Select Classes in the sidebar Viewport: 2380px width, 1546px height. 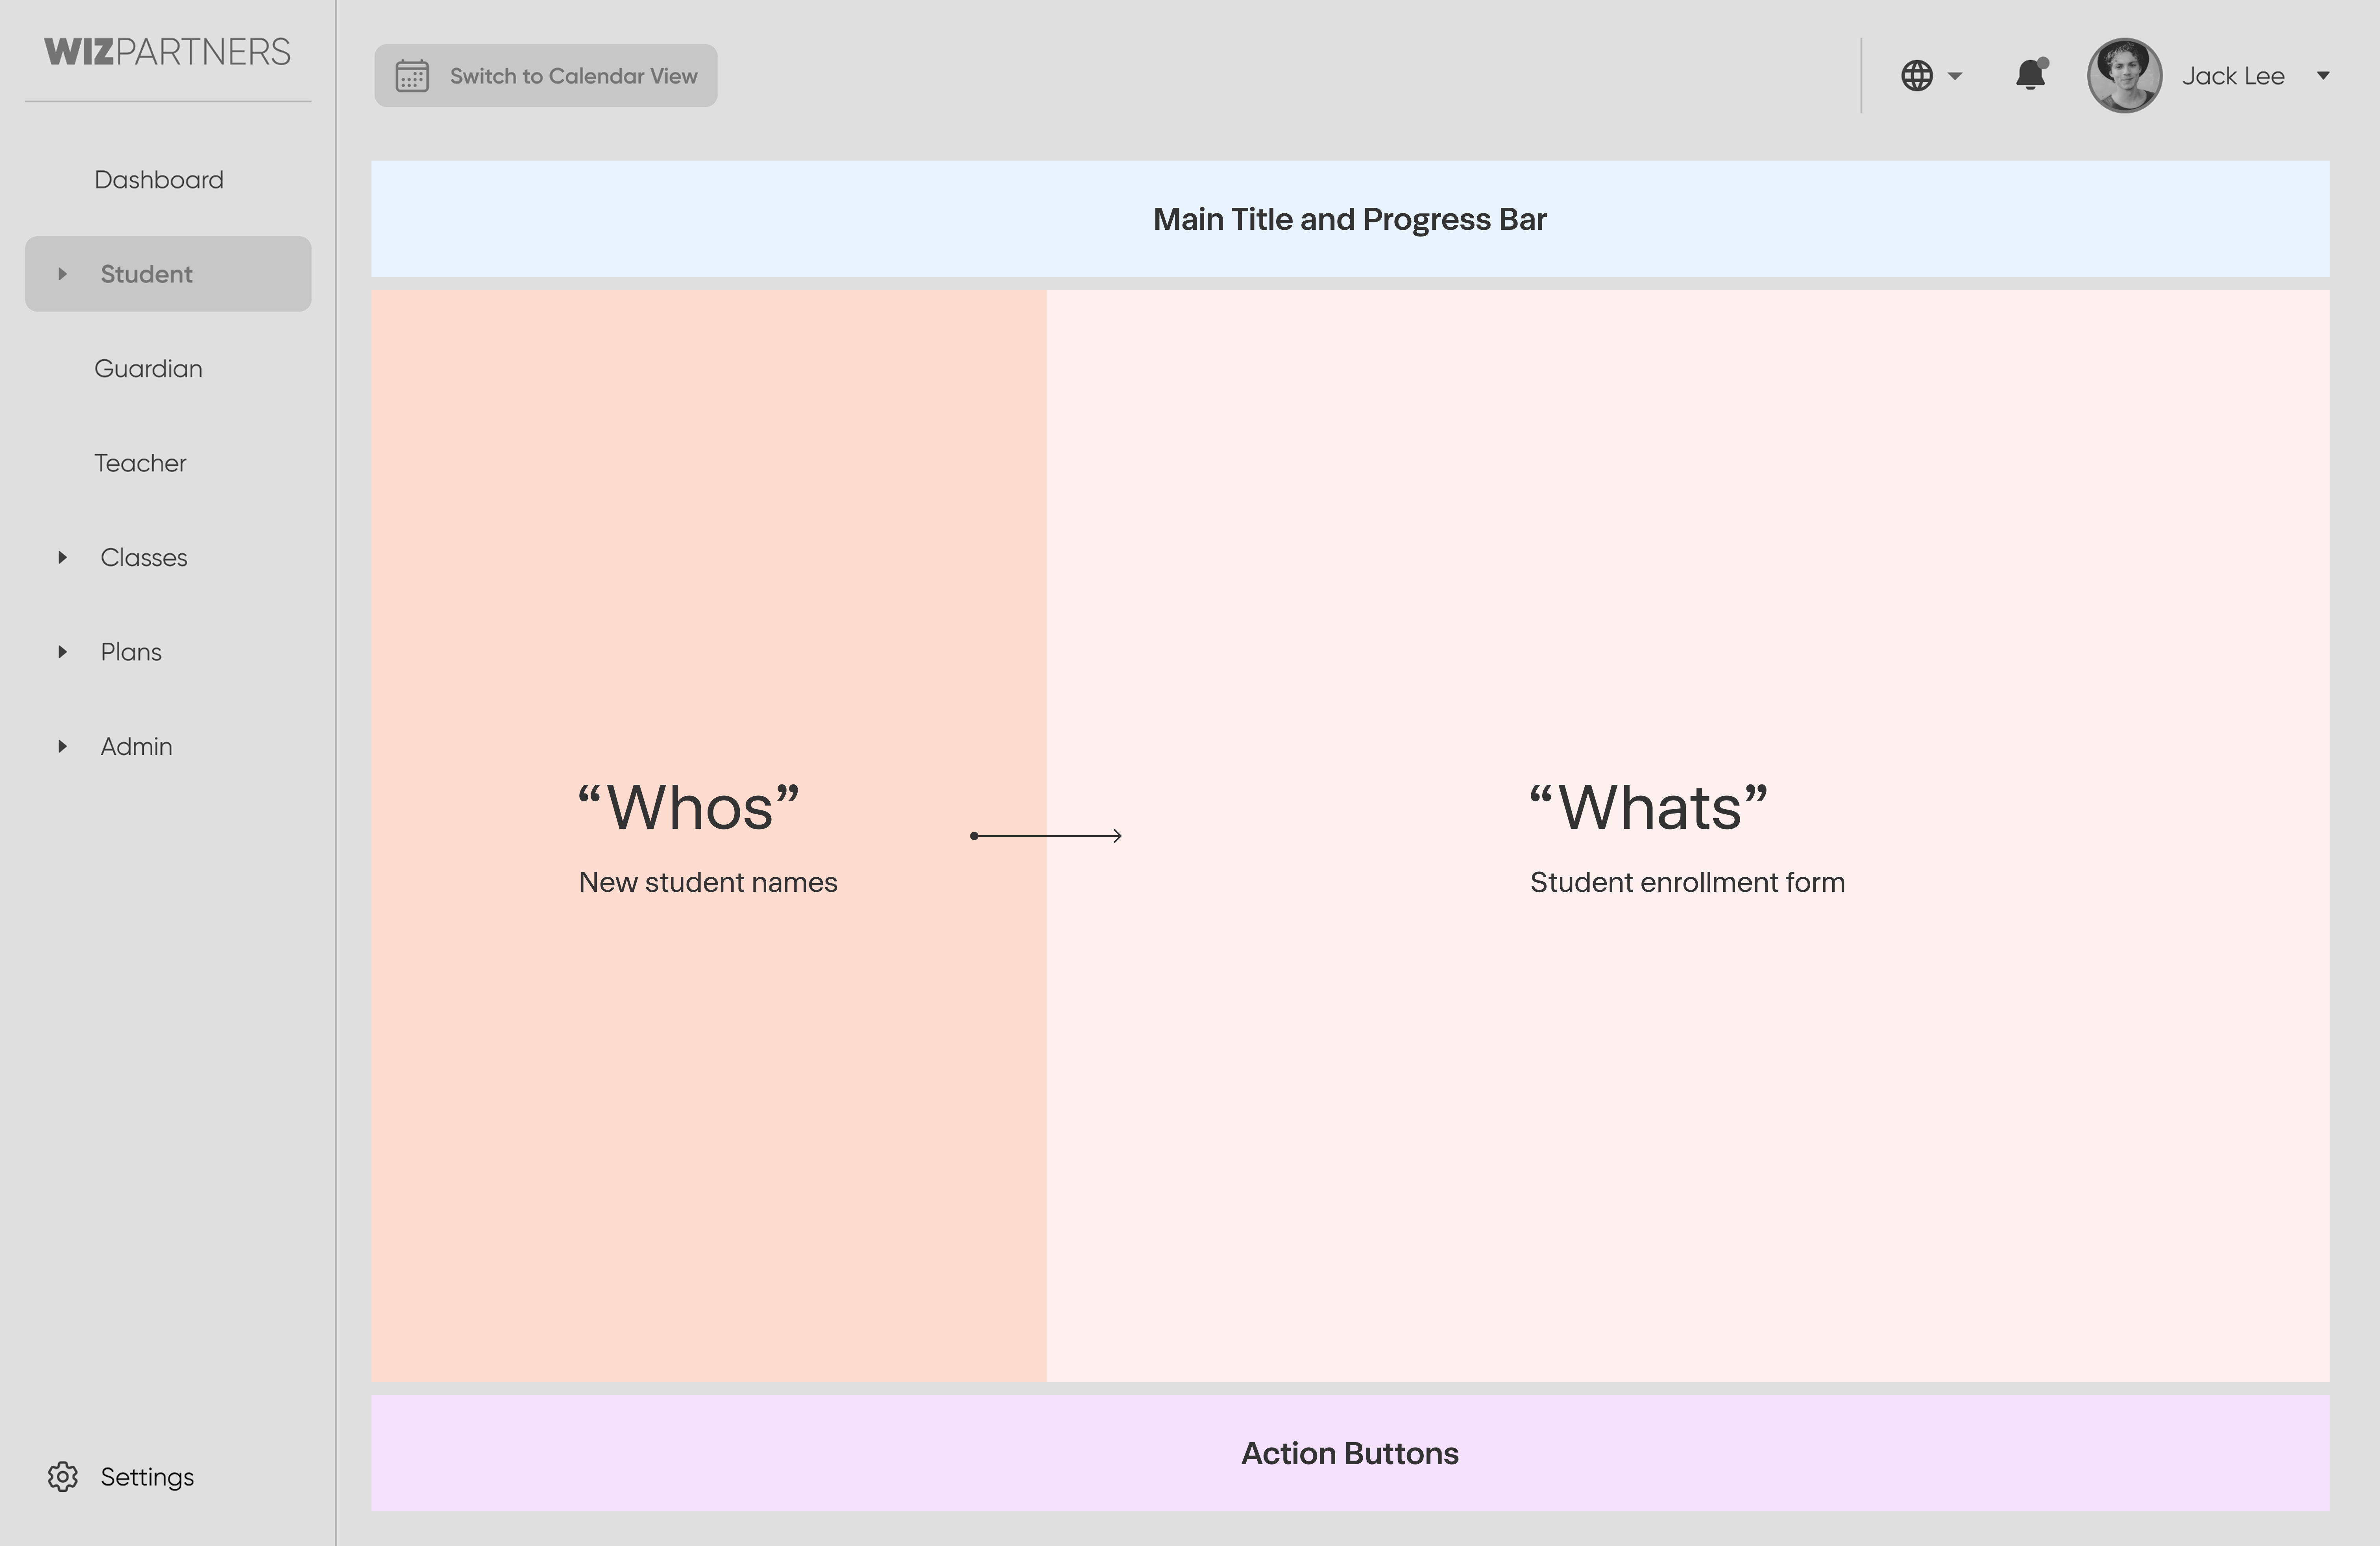(144, 558)
